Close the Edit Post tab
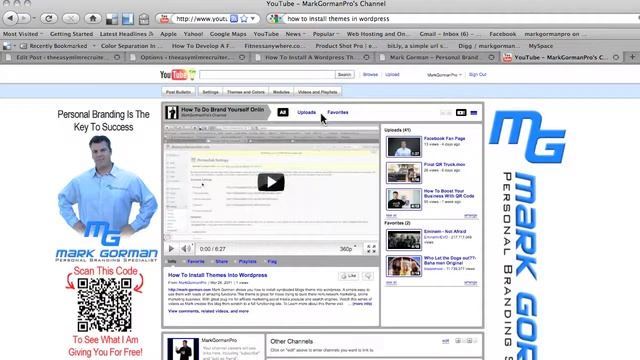Viewport: 640px width, 360px height. click(117, 58)
